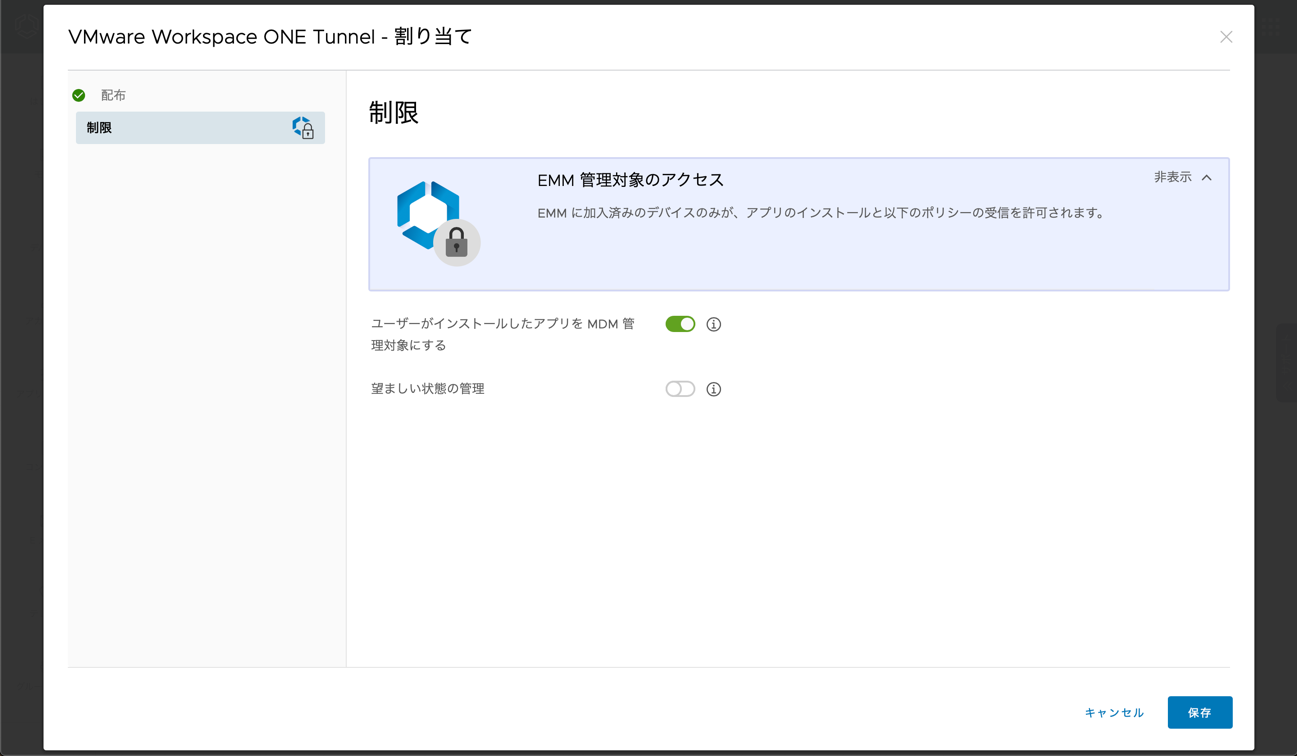Open info icon for 望ましい状態の管理

713,389
